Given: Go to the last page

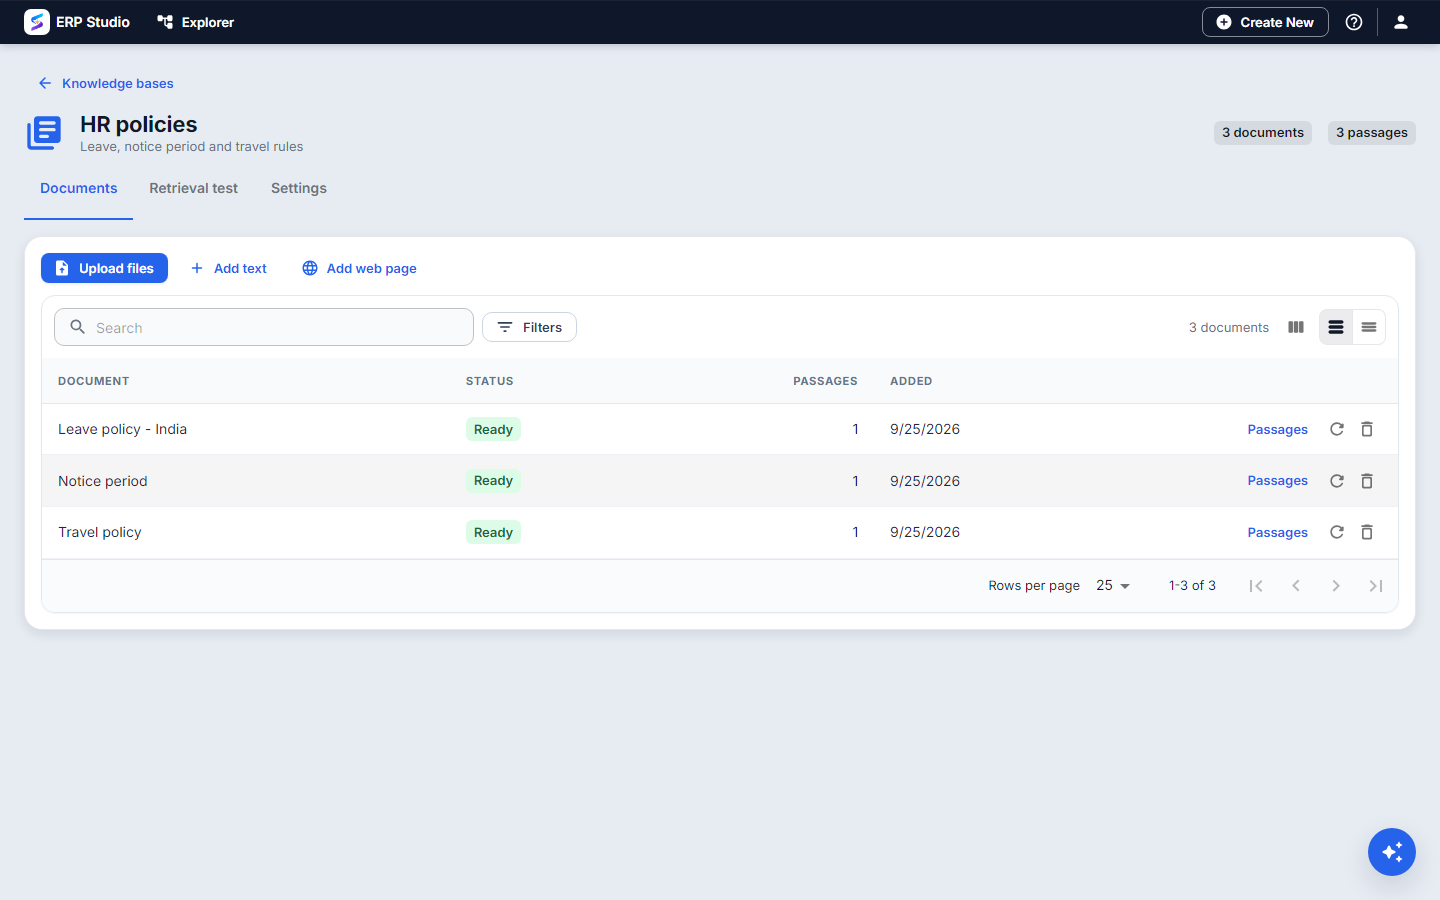Looking at the screenshot, I should coord(1376,586).
